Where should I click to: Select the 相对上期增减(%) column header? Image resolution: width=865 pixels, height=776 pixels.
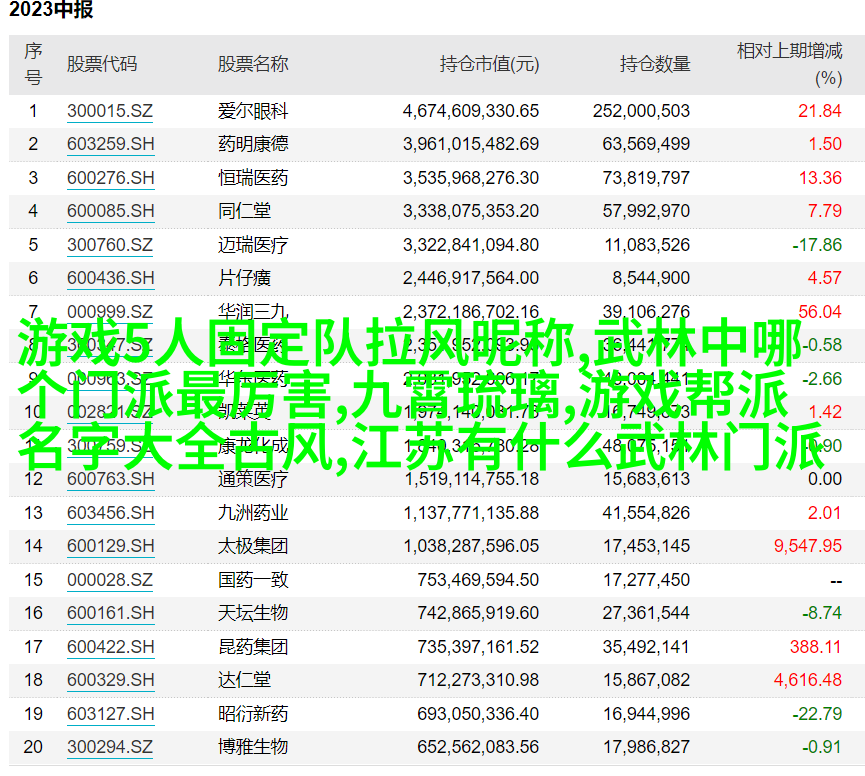(x=789, y=65)
